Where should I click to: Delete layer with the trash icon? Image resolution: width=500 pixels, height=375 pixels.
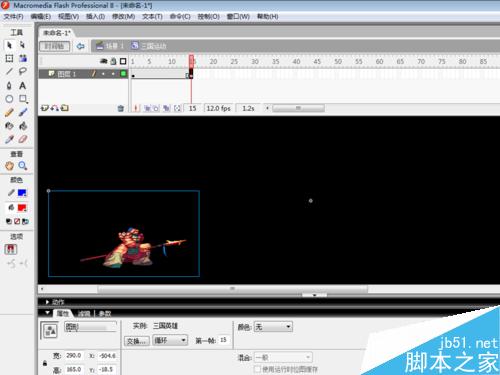(x=121, y=108)
